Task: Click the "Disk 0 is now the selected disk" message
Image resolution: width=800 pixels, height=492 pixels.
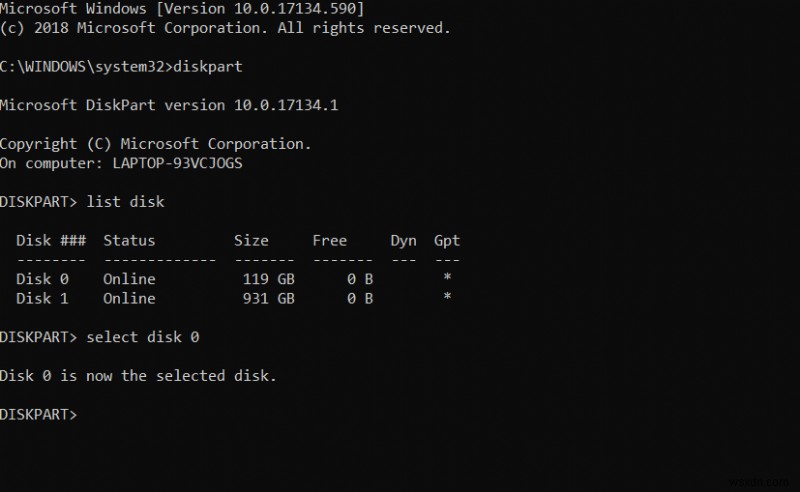Action: coord(138,376)
